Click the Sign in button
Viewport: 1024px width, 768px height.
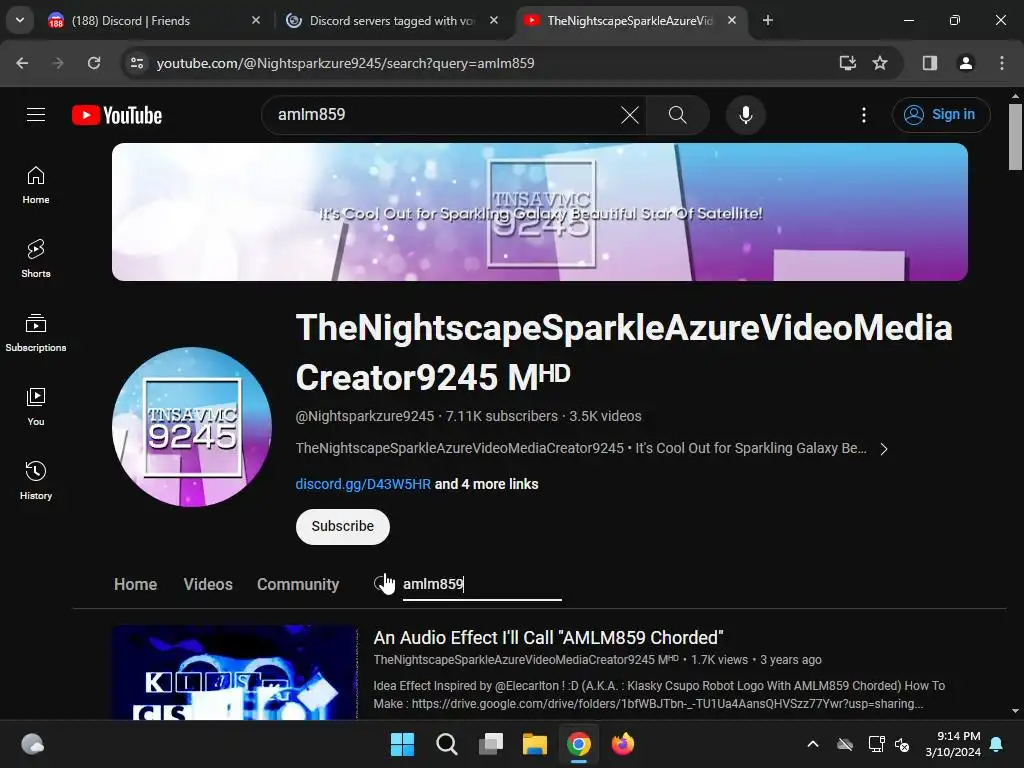click(941, 115)
